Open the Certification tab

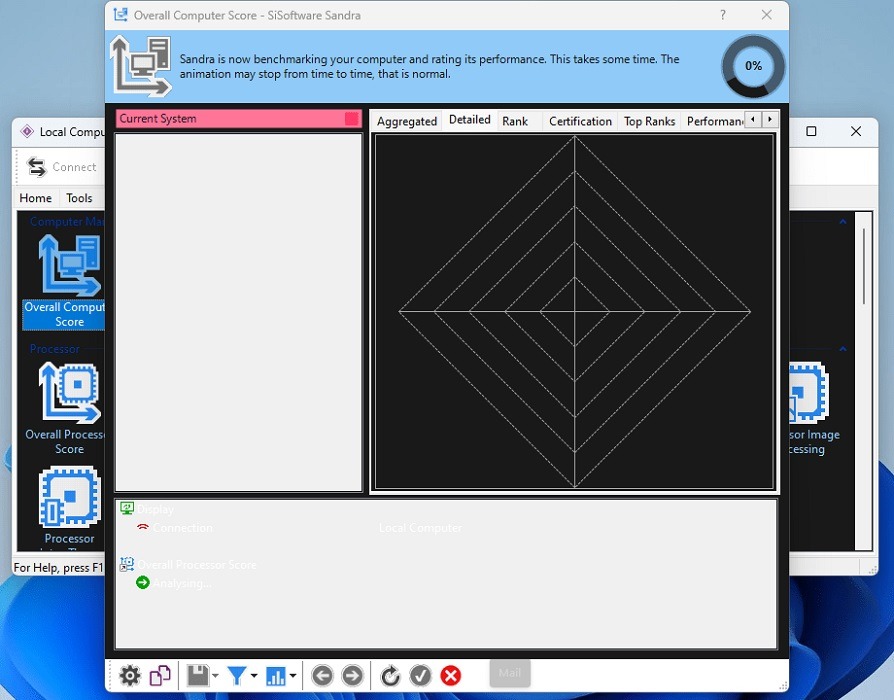tap(580, 120)
